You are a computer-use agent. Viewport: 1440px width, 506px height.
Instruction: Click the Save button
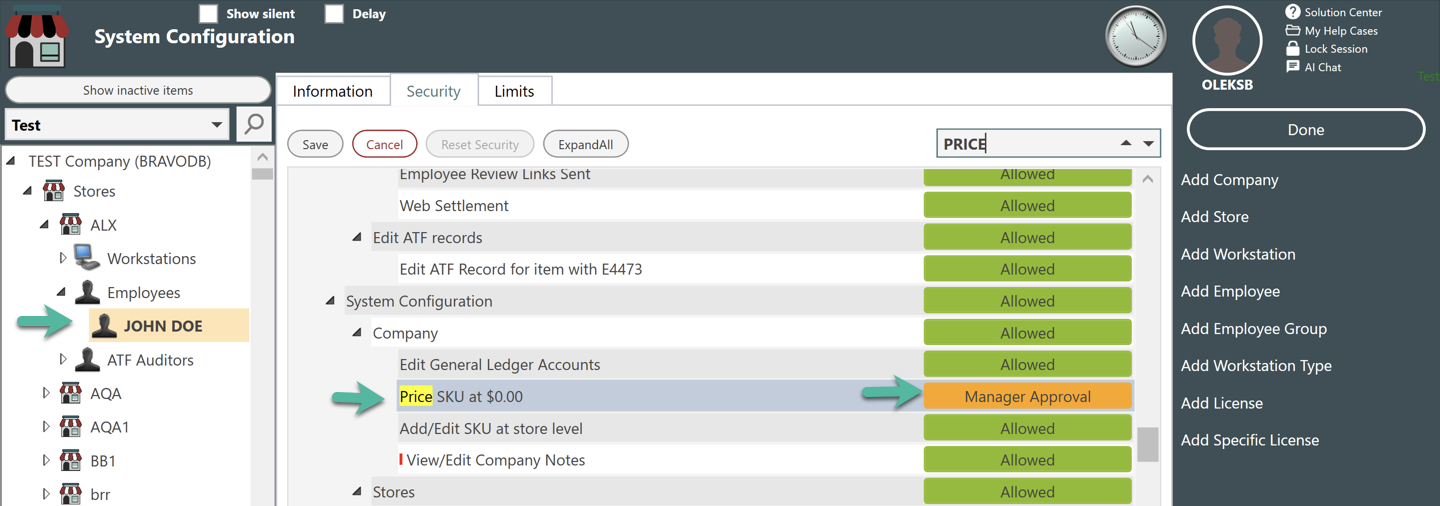(315, 144)
